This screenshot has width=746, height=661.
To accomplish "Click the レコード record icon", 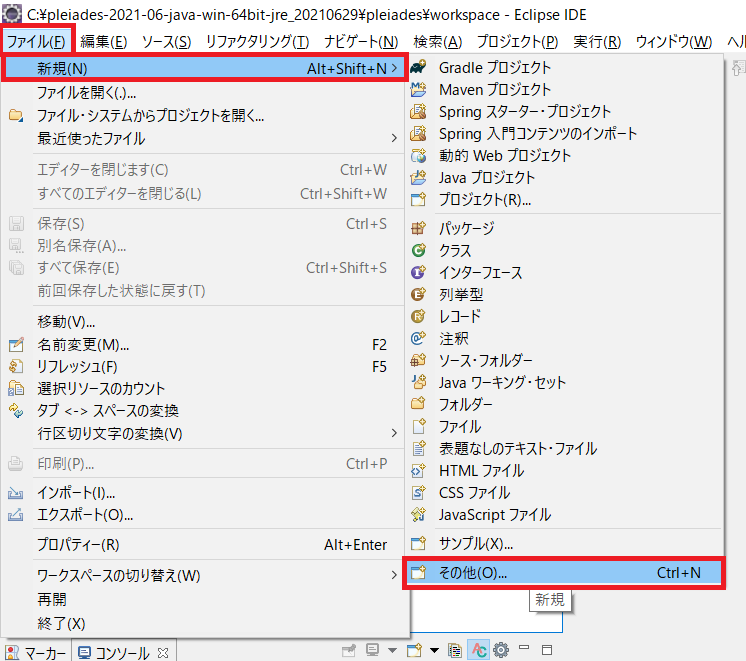I will [x=418, y=316].
